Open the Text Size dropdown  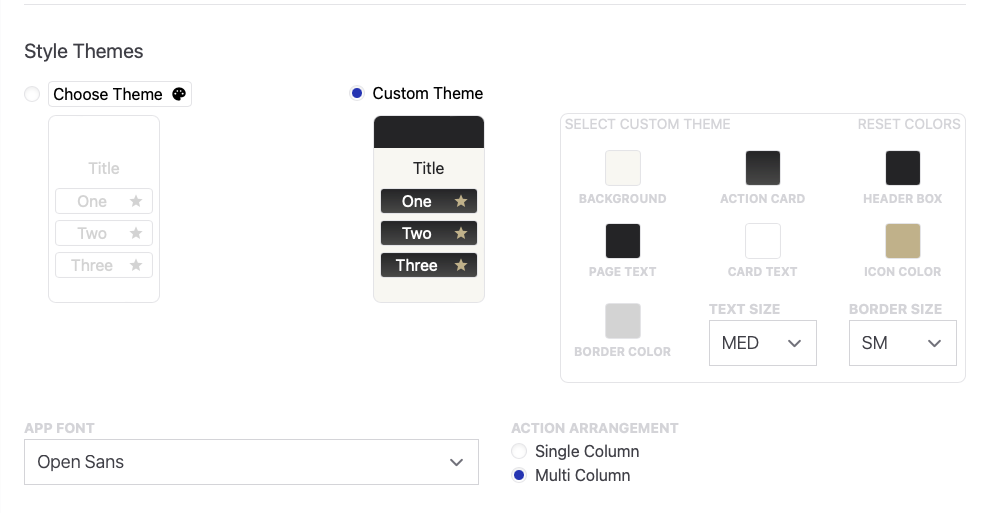point(762,343)
